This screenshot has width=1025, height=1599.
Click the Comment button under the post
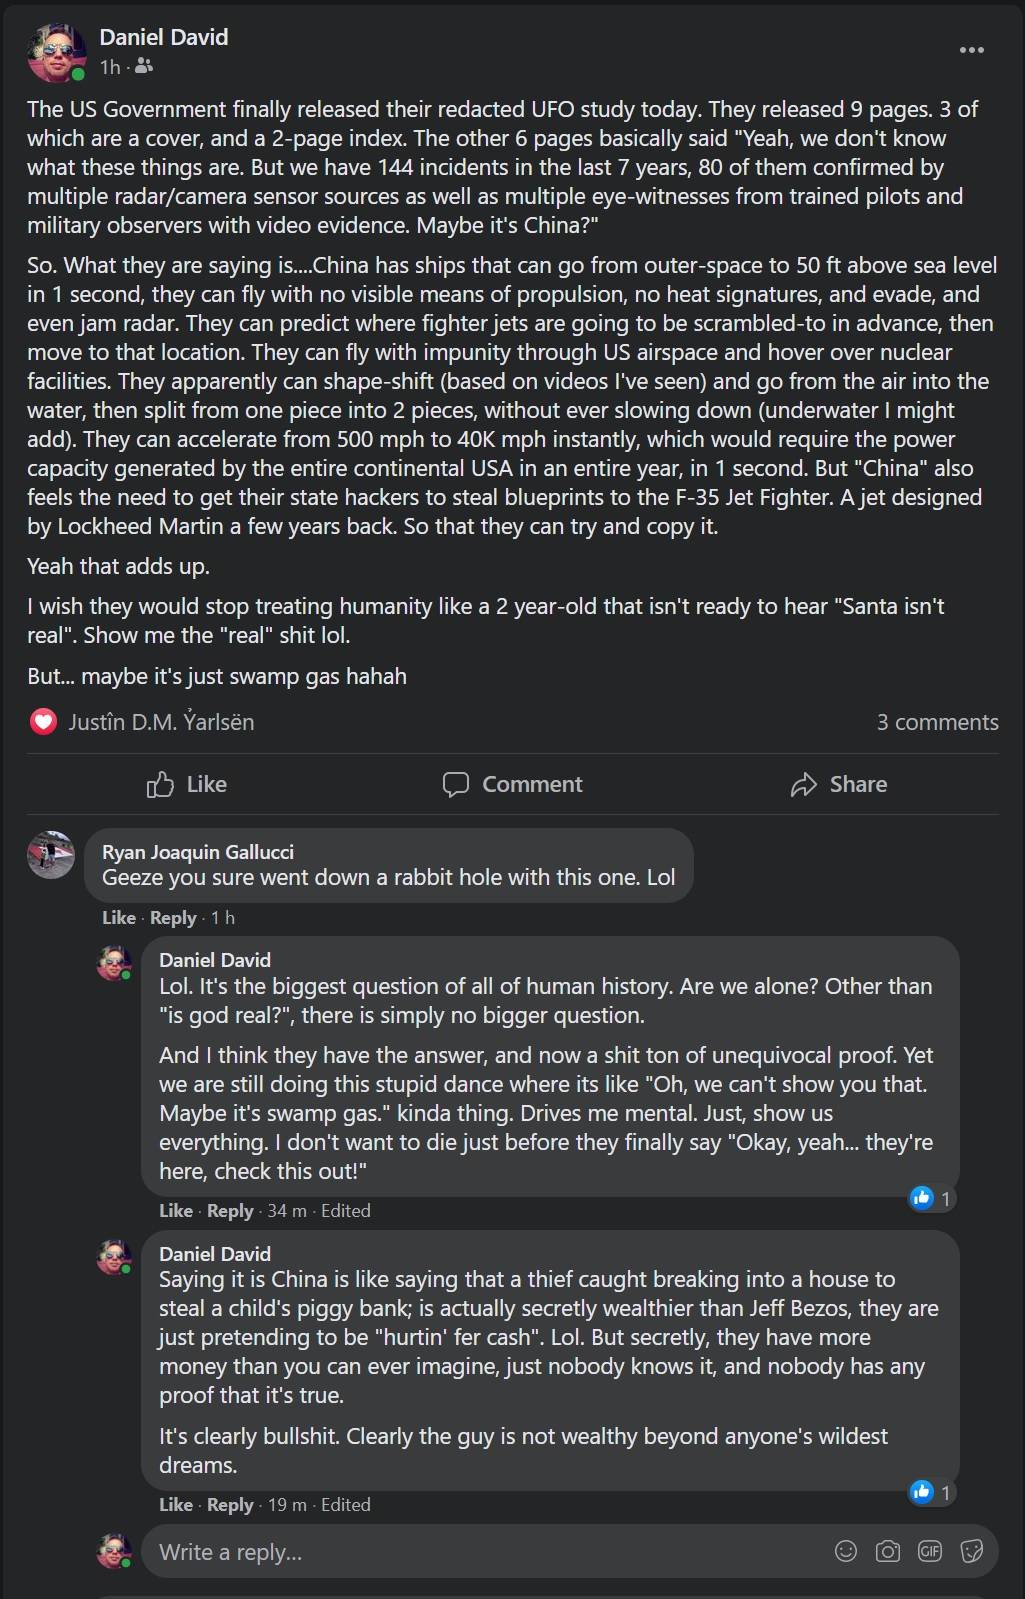coord(512,784)
